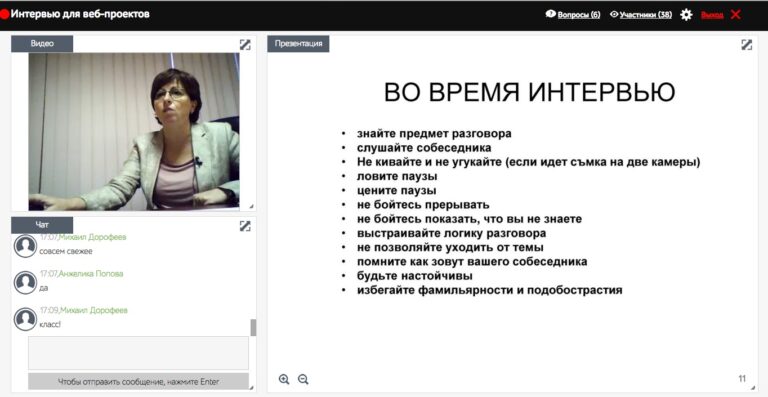The height and width of the screenshot is (397, 768).
Task: Click bullet не бойтесь прерывать
Action: coord(423,205)
